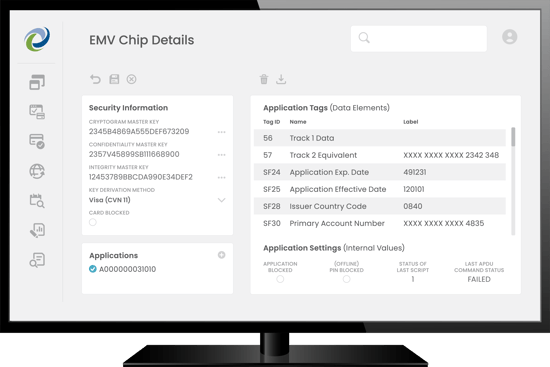Click the Status of Last Script value 1
The height and width of the screenshot is (367, 550).
pos(413,279)
